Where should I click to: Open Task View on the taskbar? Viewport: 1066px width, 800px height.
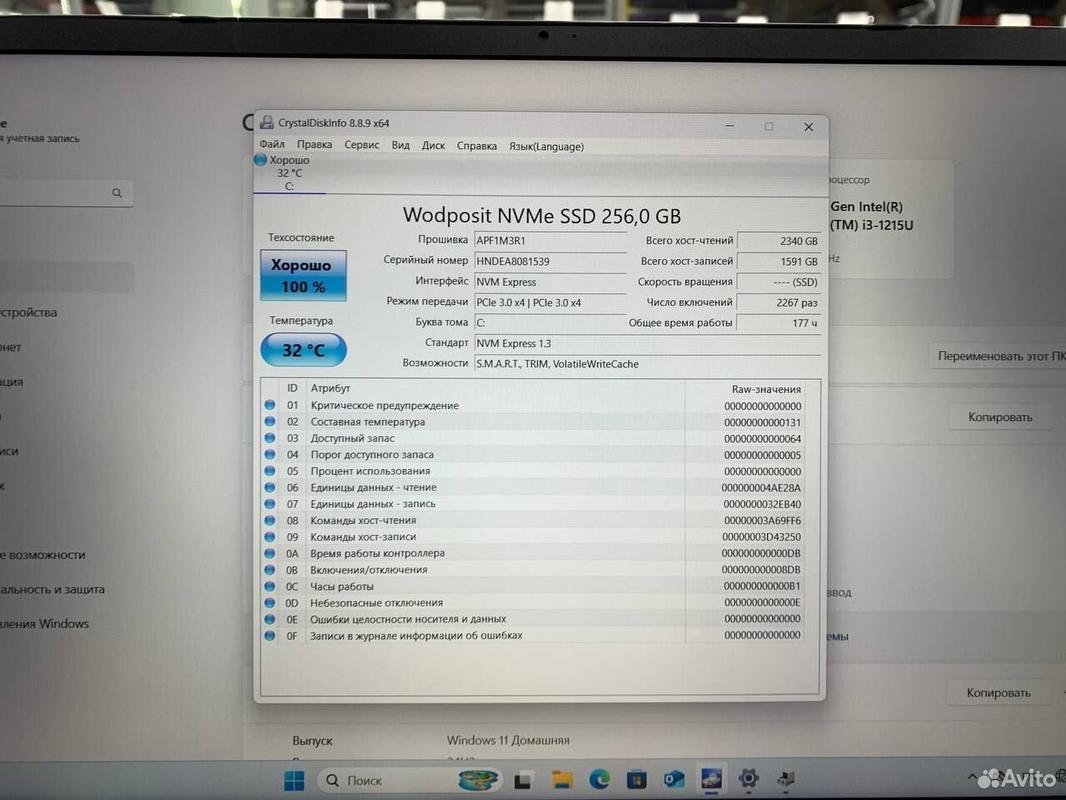[x=522, y=780]
